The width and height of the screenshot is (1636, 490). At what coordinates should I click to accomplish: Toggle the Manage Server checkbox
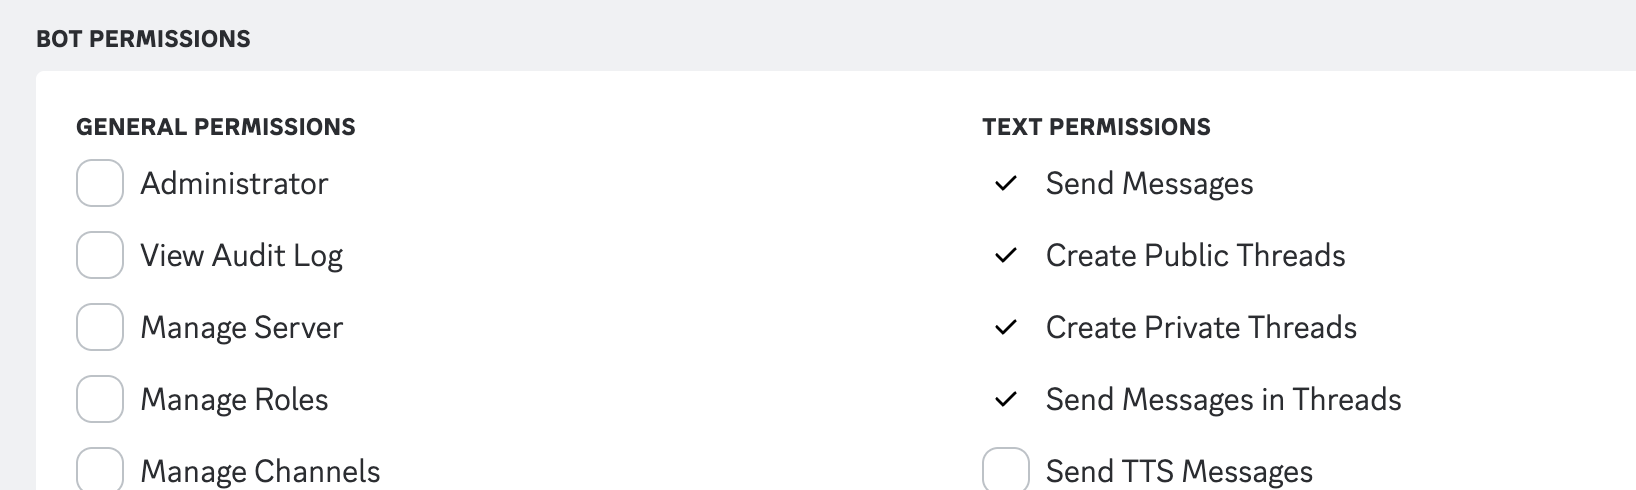click(x=100, y=327)
